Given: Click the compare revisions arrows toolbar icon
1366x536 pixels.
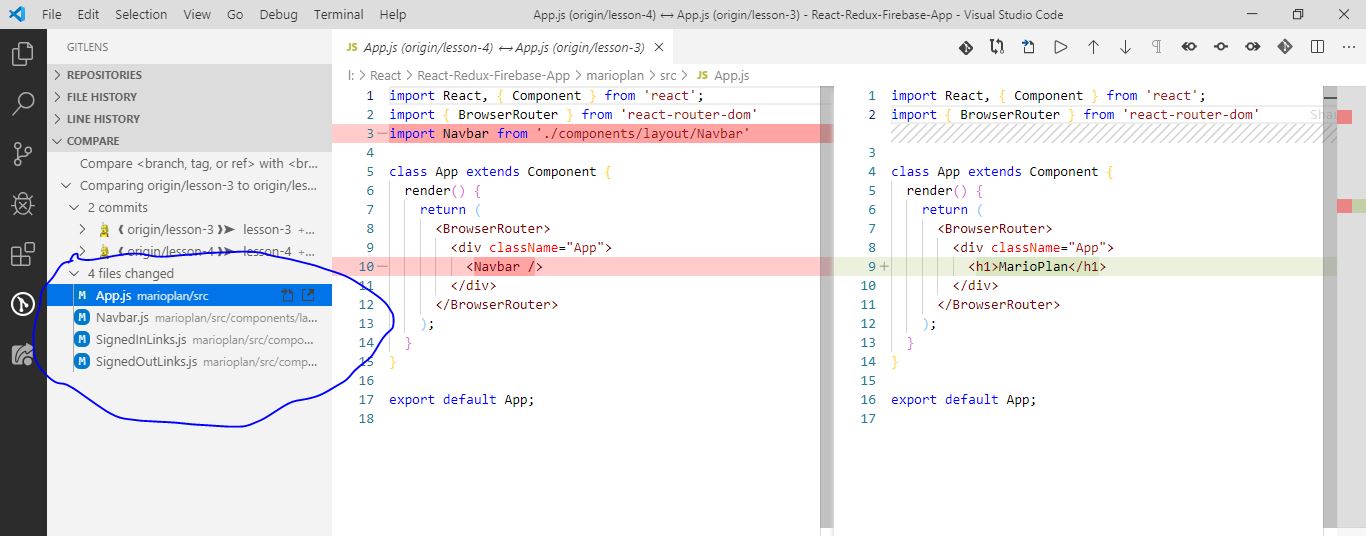Looking at the screenshot, I should 997,47.
